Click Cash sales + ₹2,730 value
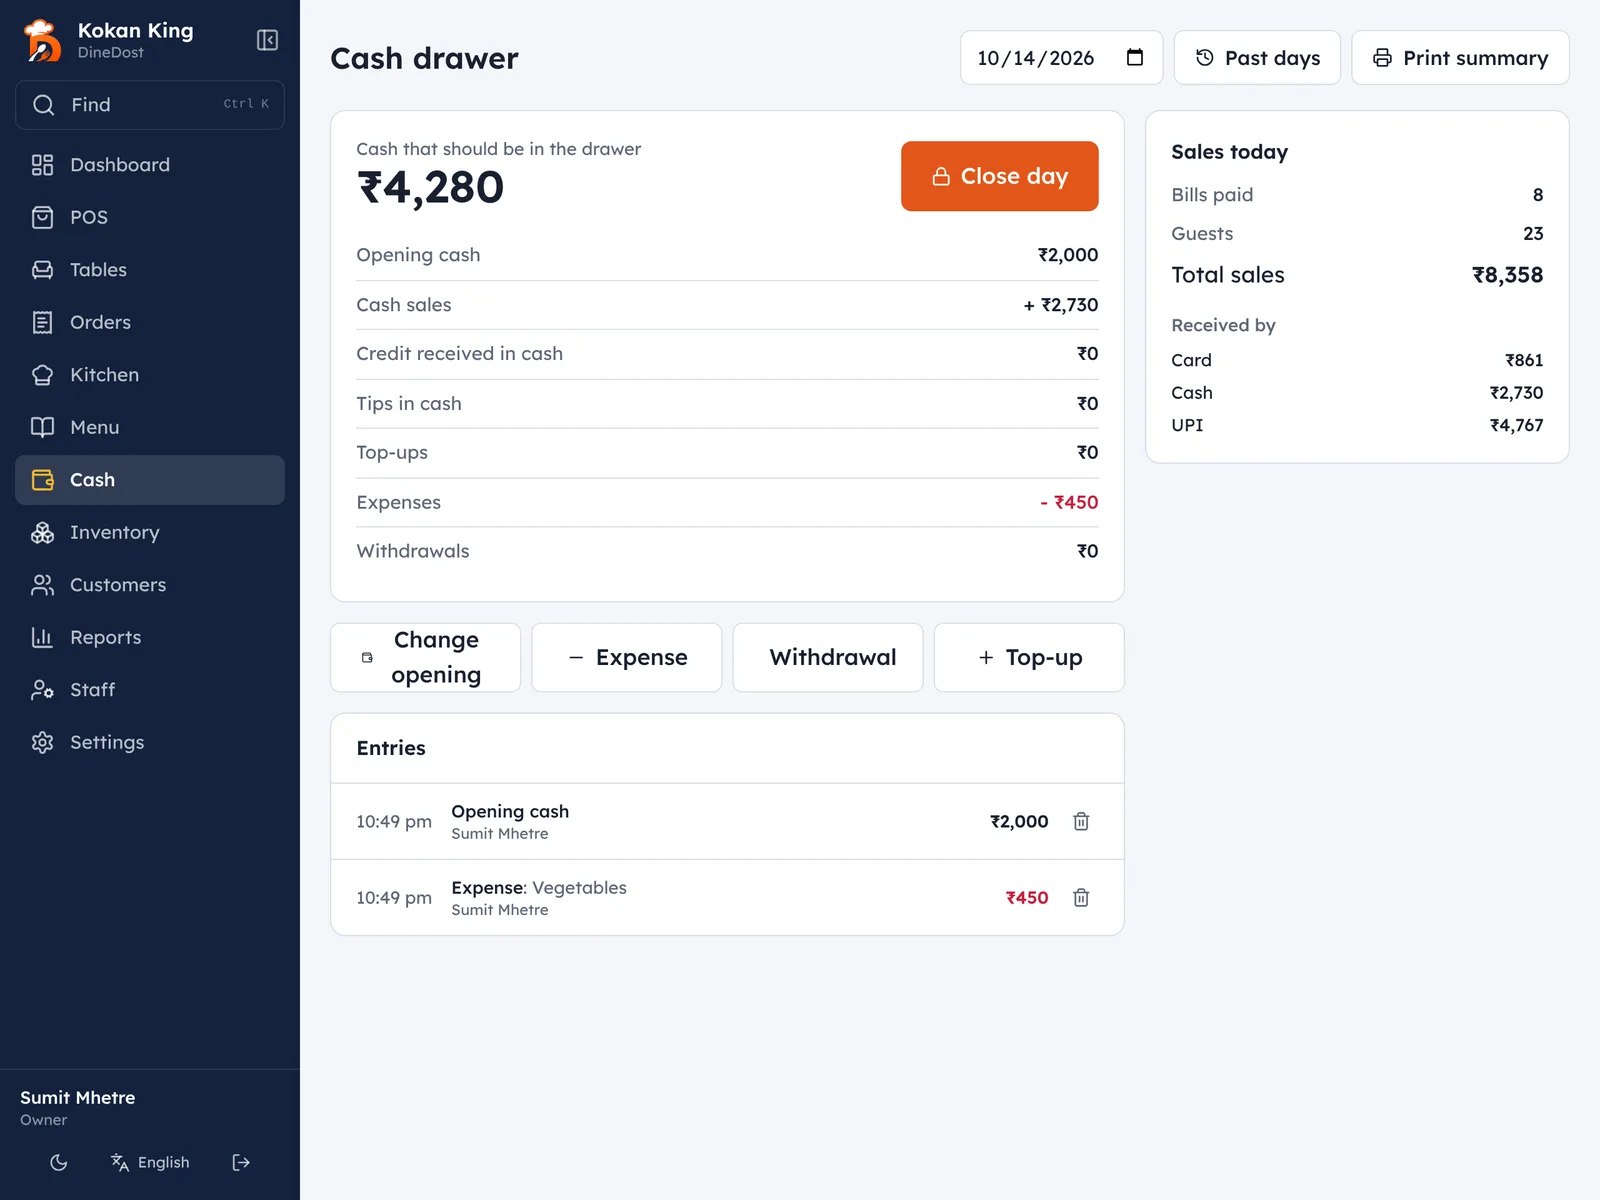 click(x=1060, y=305)
